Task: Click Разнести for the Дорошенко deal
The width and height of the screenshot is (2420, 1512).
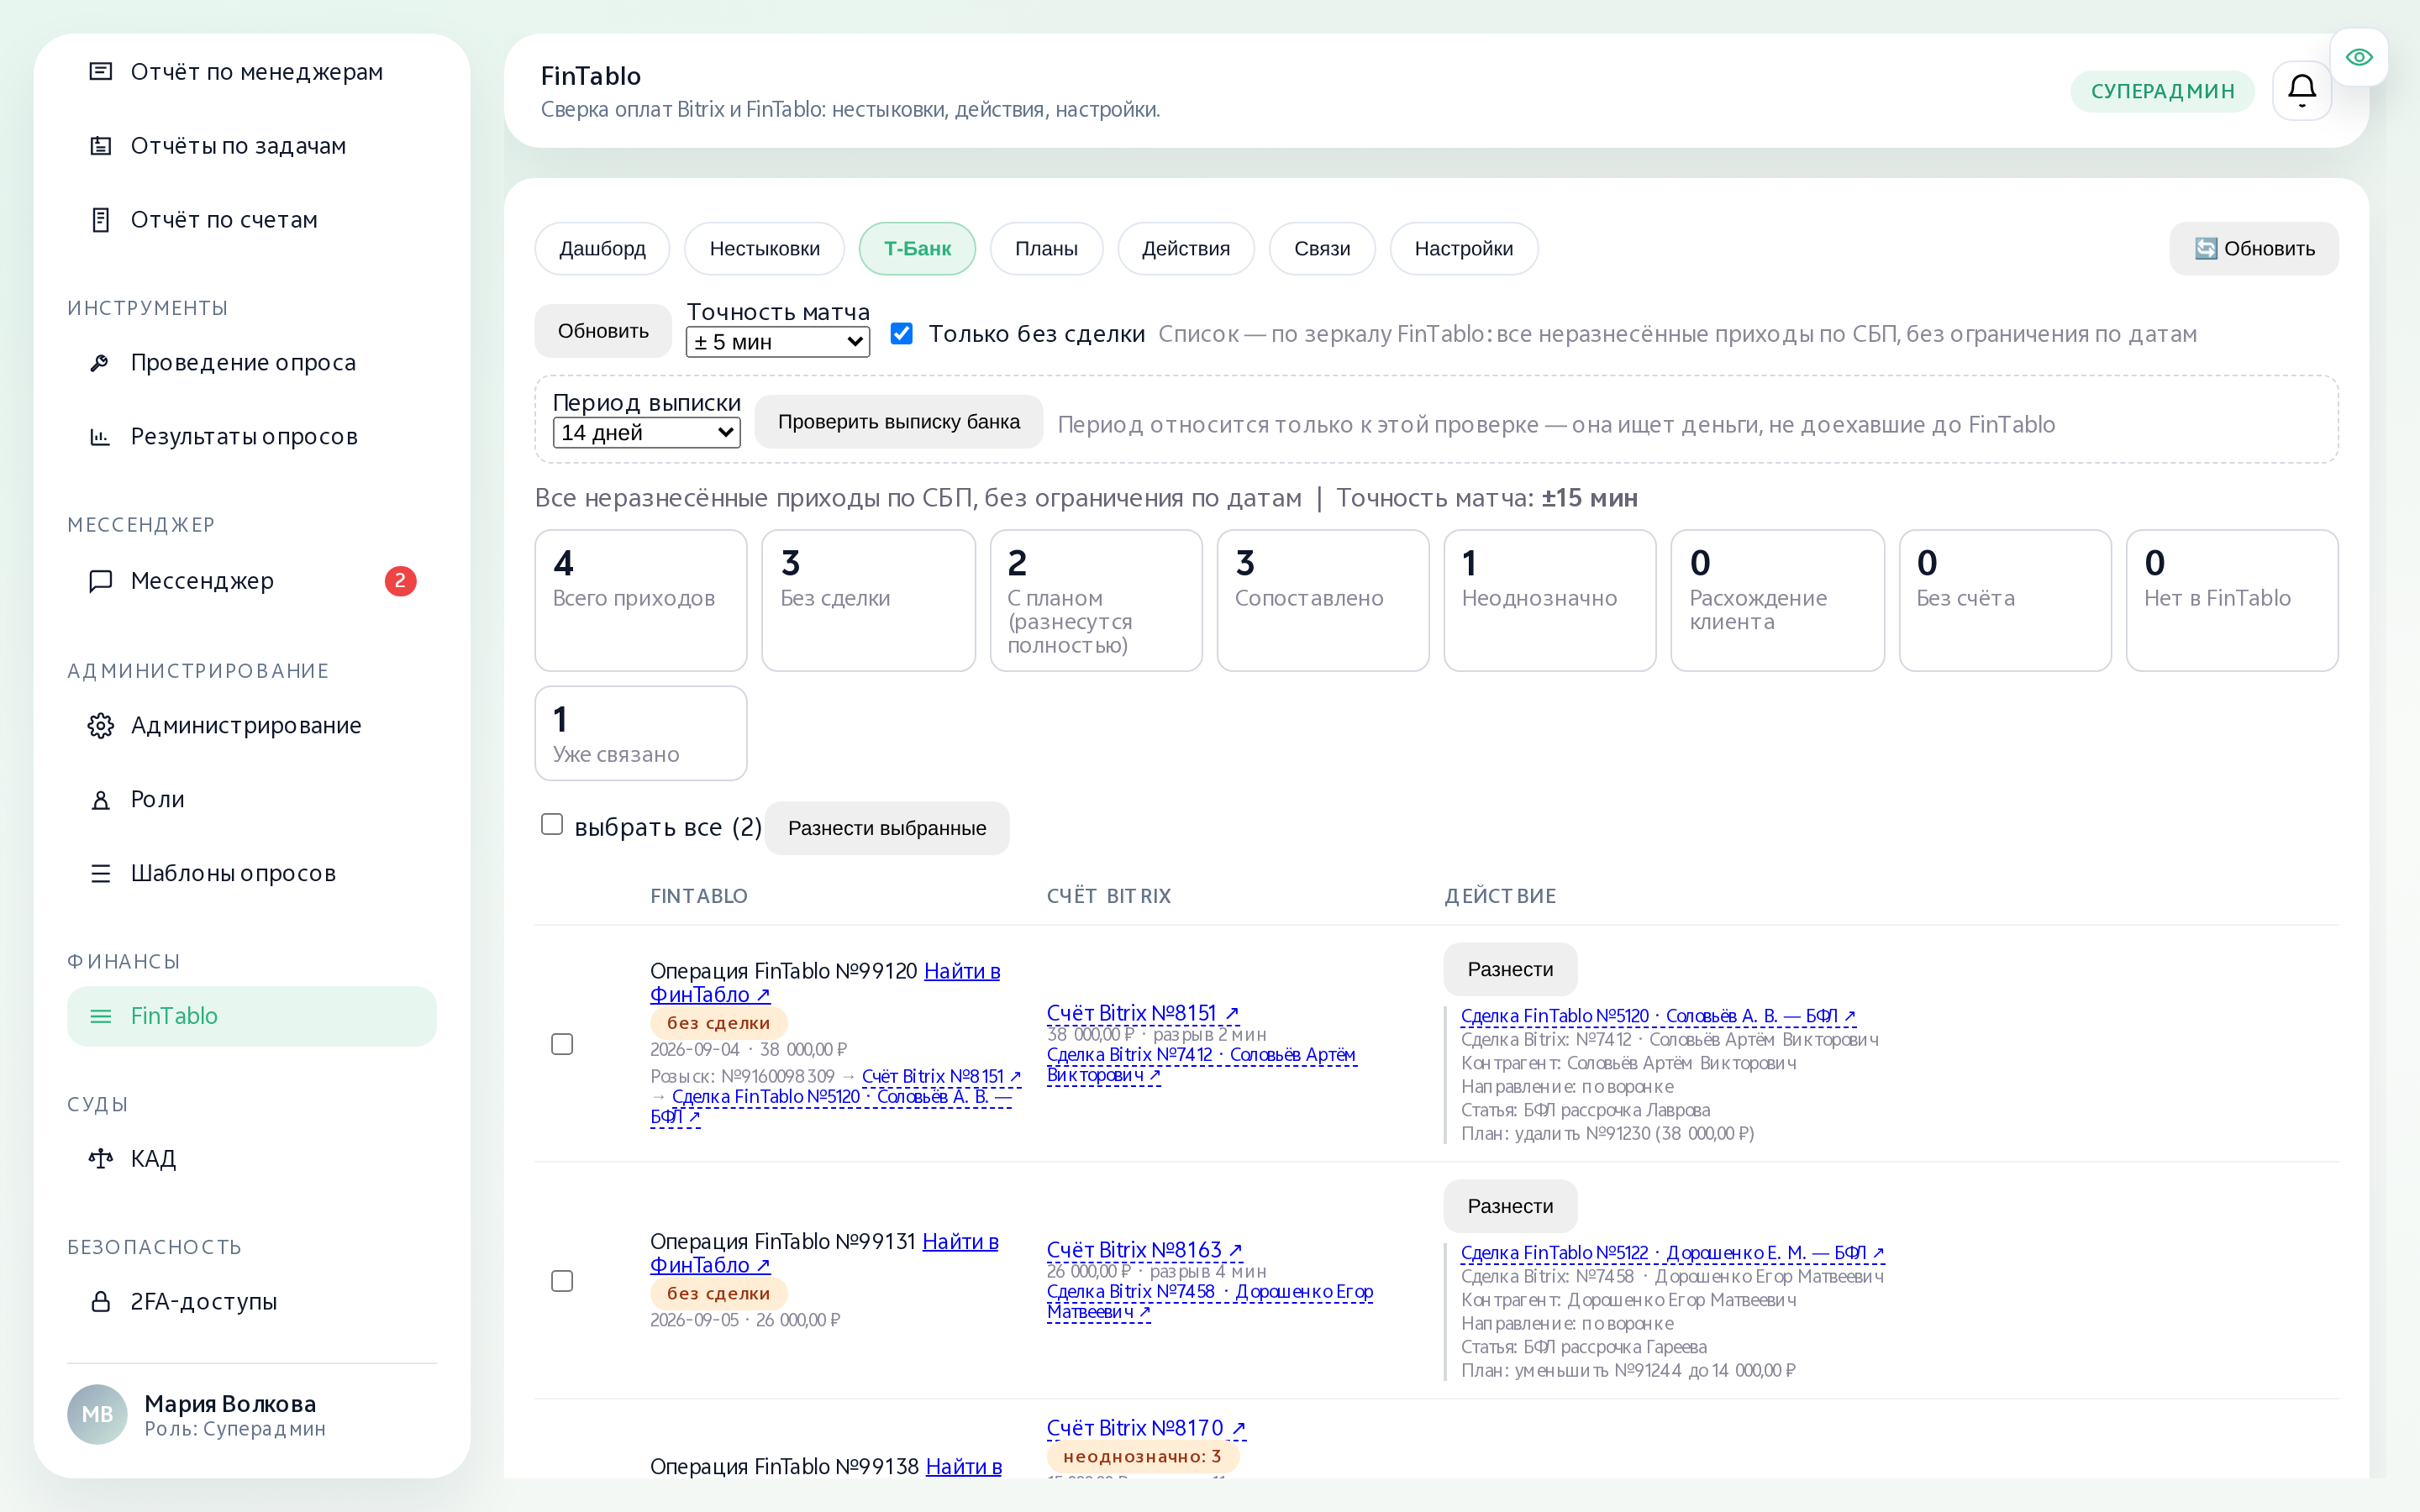Action: point(1510,1206)
